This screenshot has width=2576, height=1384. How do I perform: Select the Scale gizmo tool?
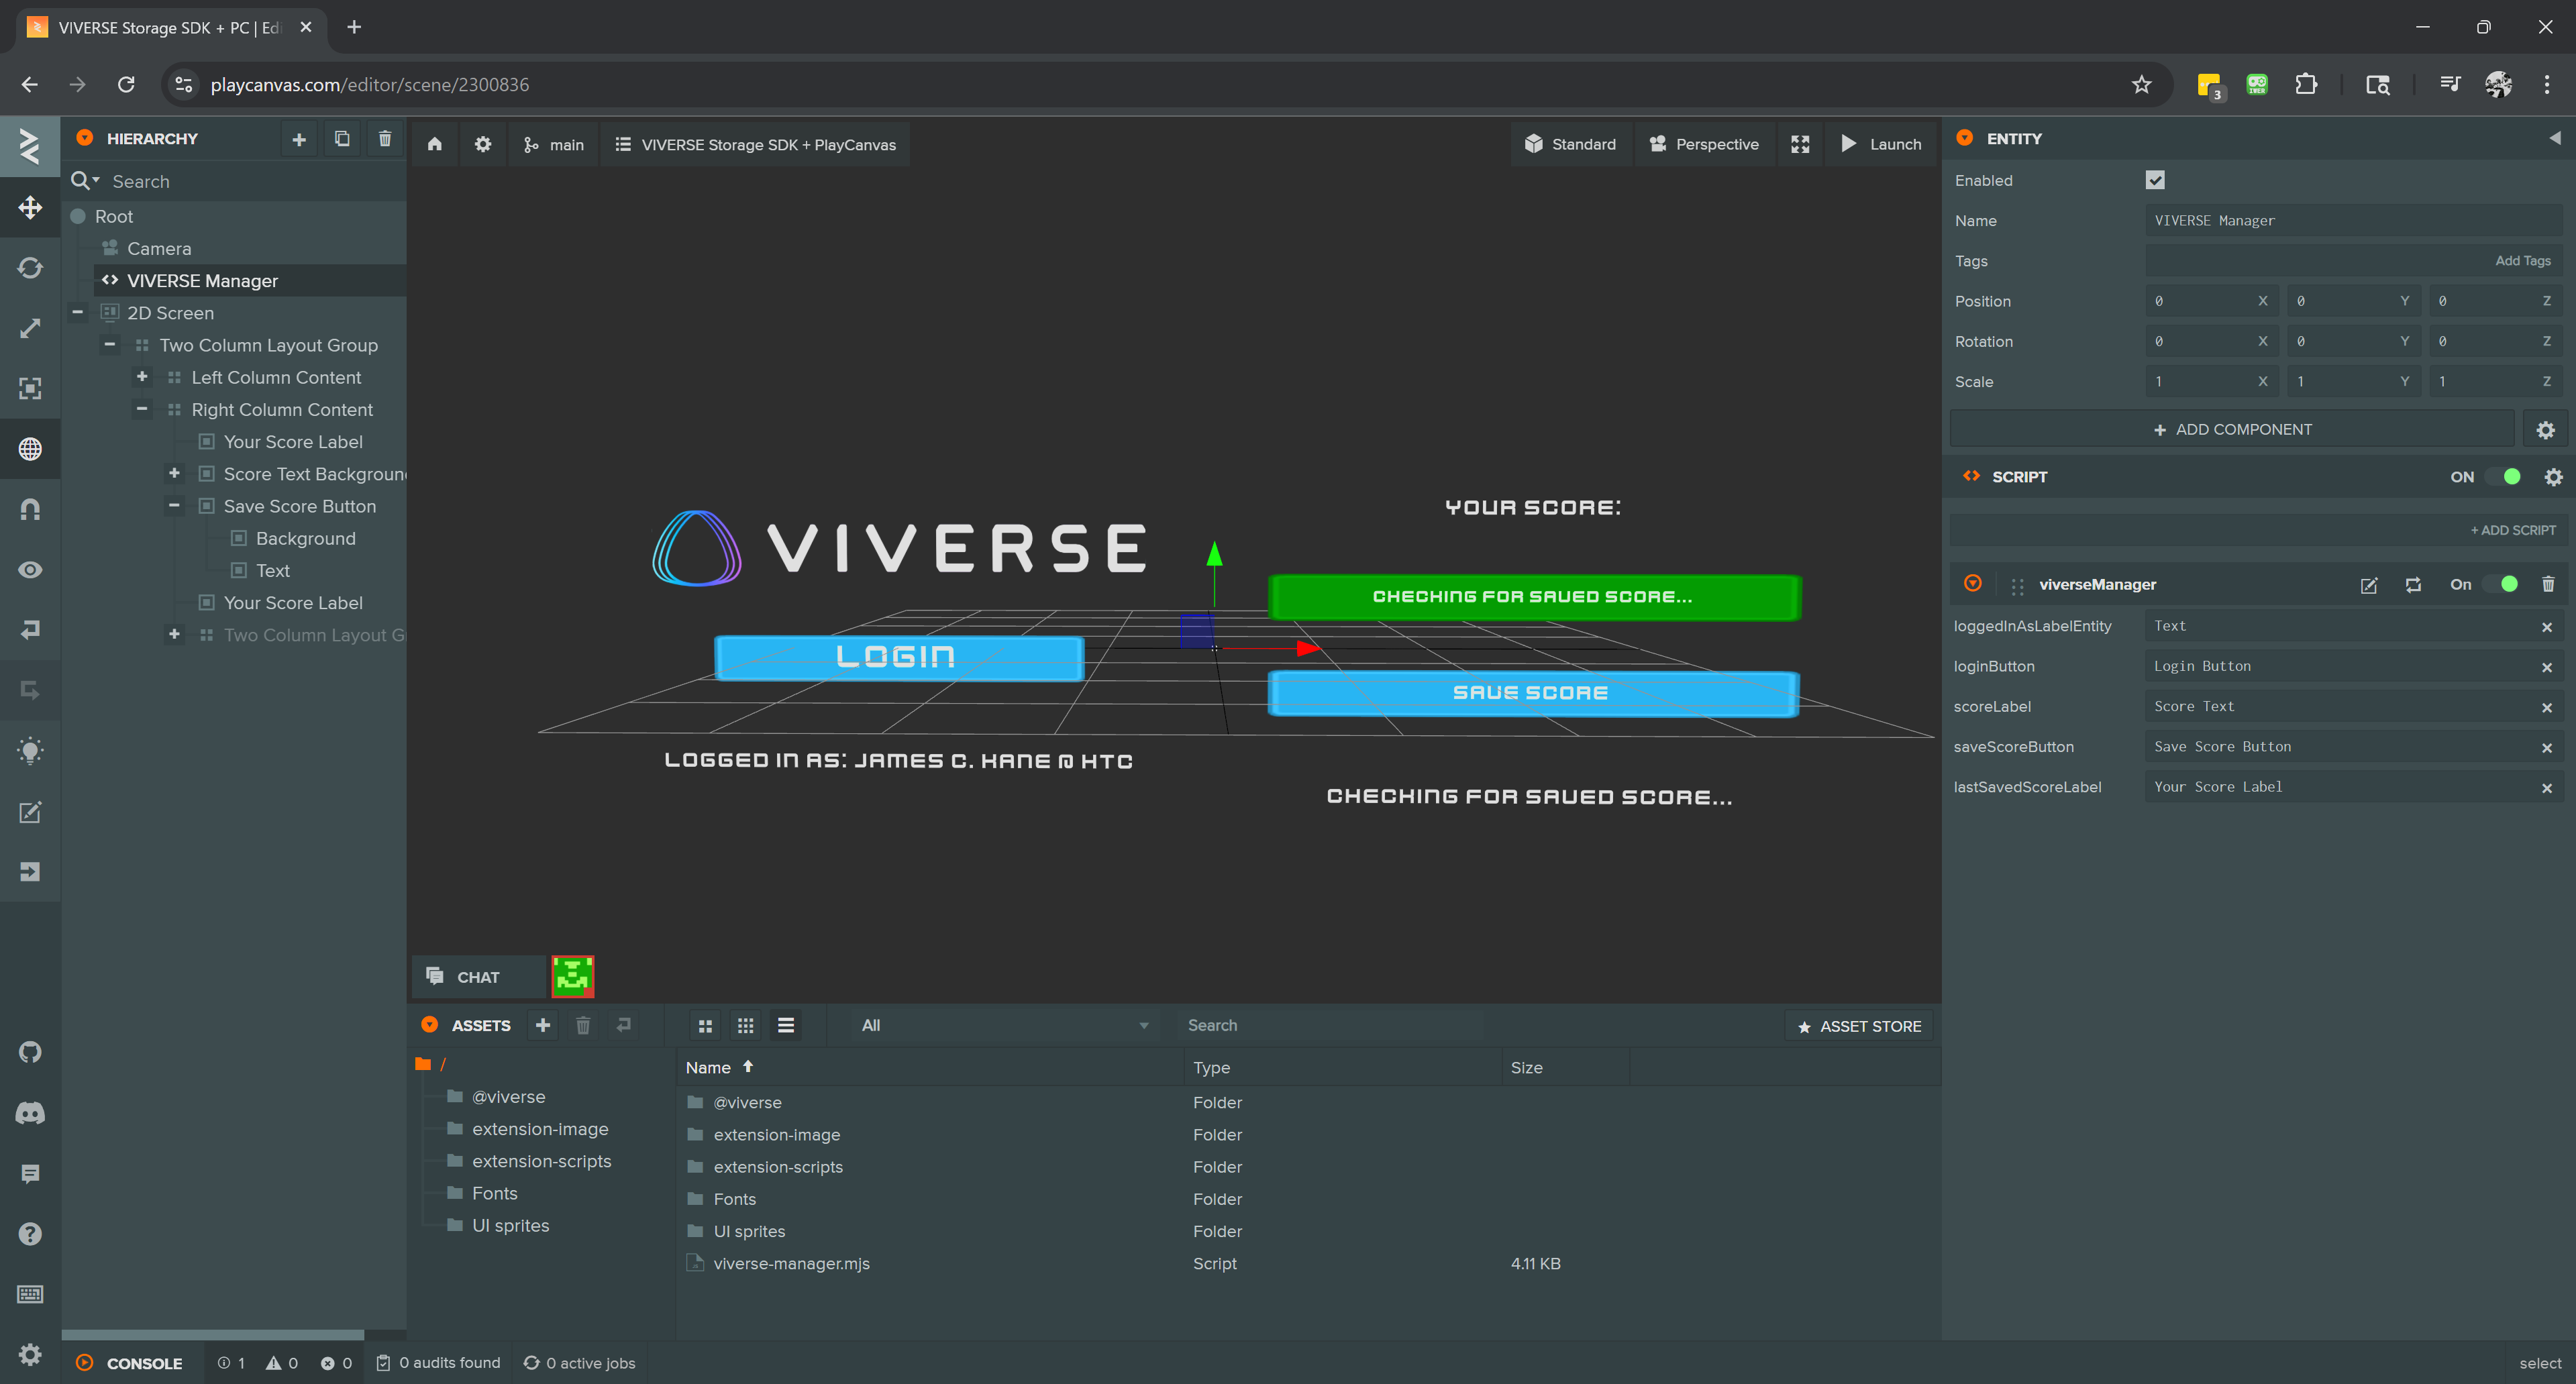(x=30, y=328)
